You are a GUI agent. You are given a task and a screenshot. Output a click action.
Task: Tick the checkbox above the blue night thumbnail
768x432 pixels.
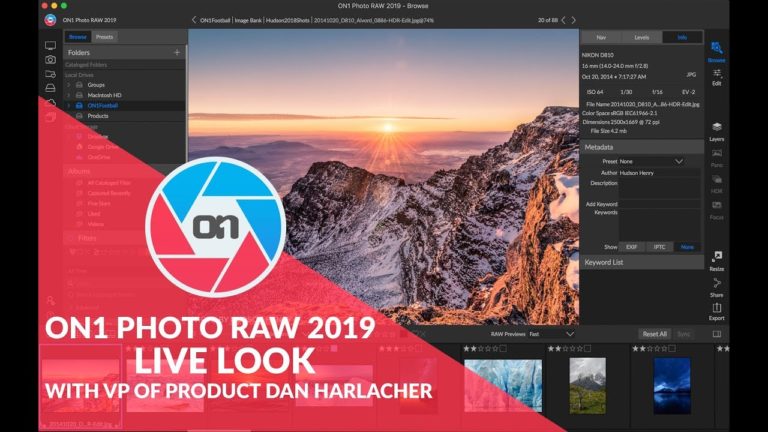672,348
